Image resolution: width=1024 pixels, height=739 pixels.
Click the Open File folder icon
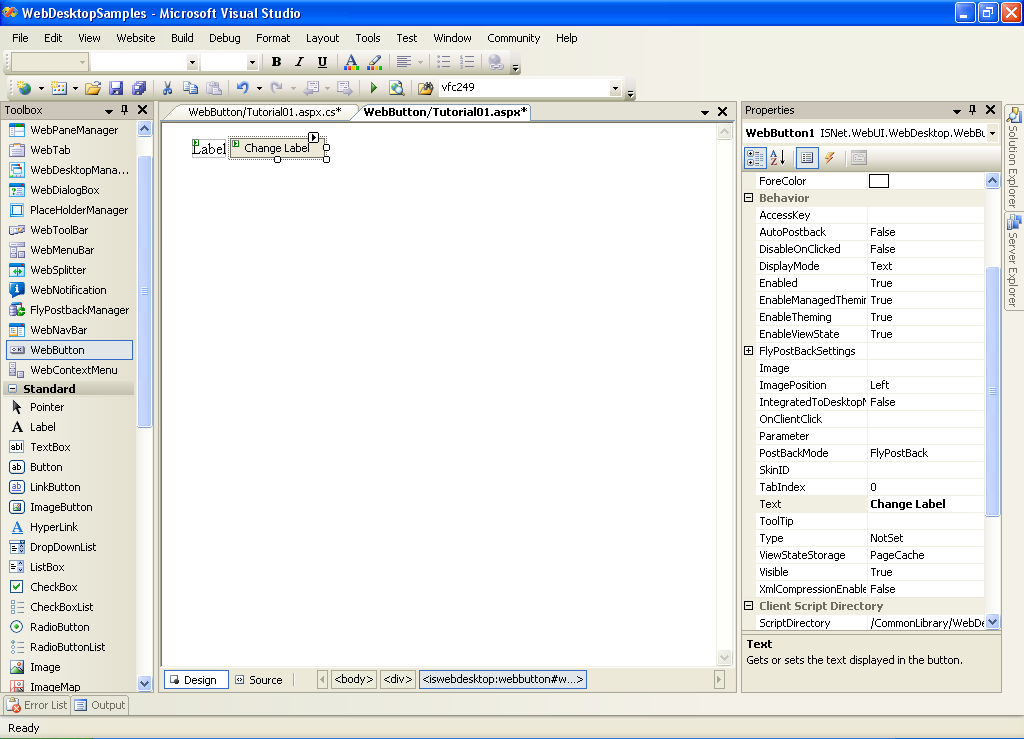(x=93, y=88)
